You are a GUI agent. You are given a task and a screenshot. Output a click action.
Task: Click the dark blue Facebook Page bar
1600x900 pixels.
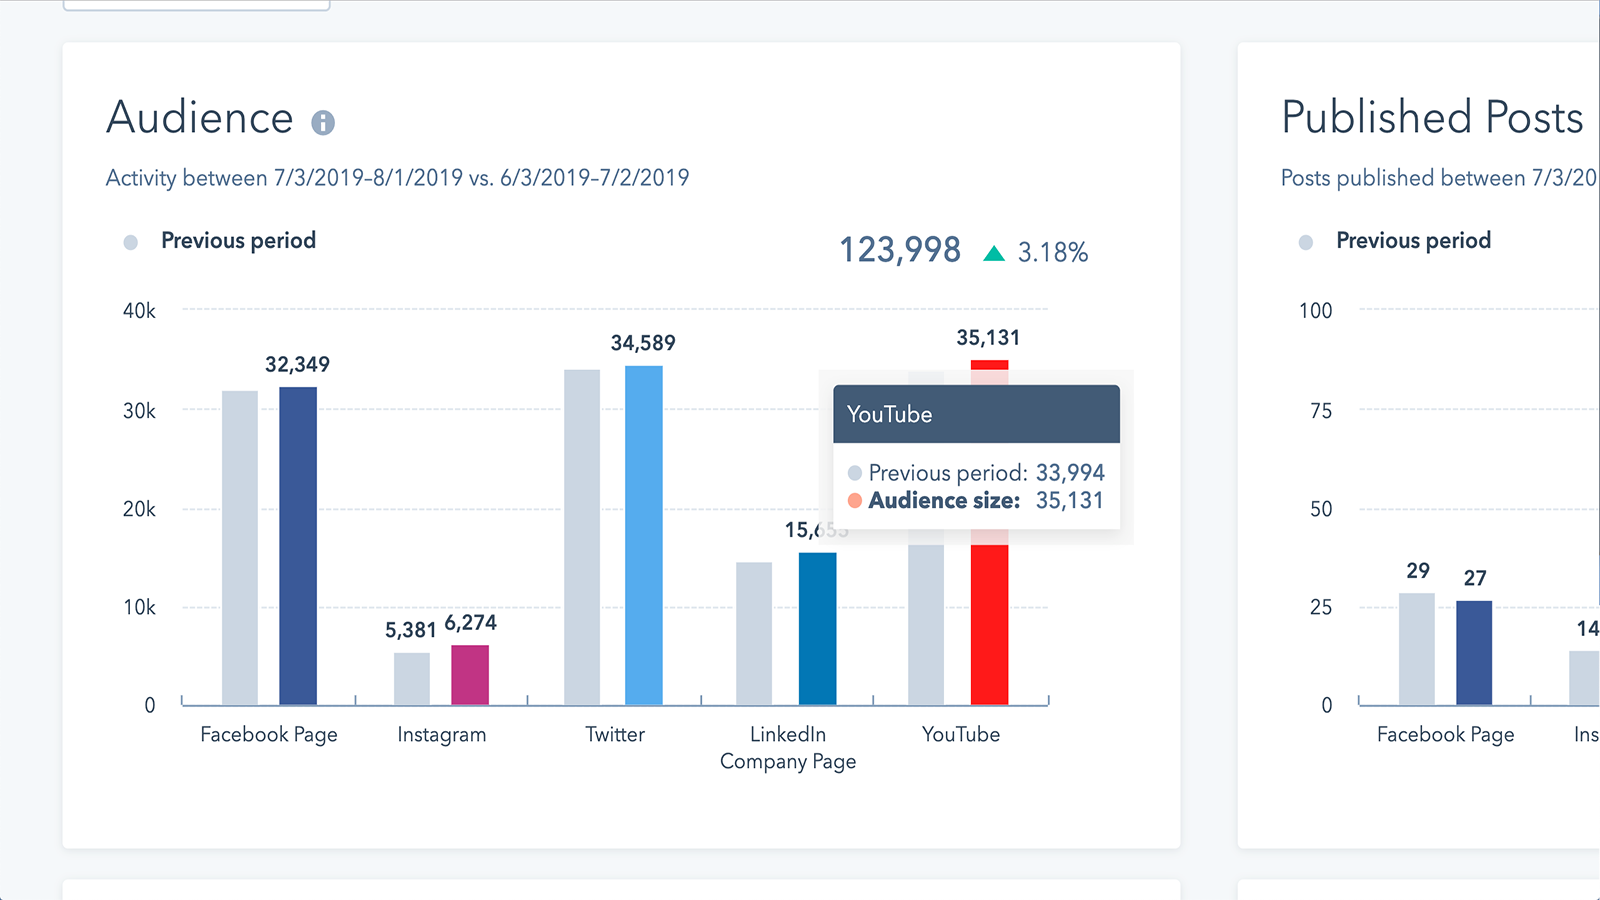297,540
